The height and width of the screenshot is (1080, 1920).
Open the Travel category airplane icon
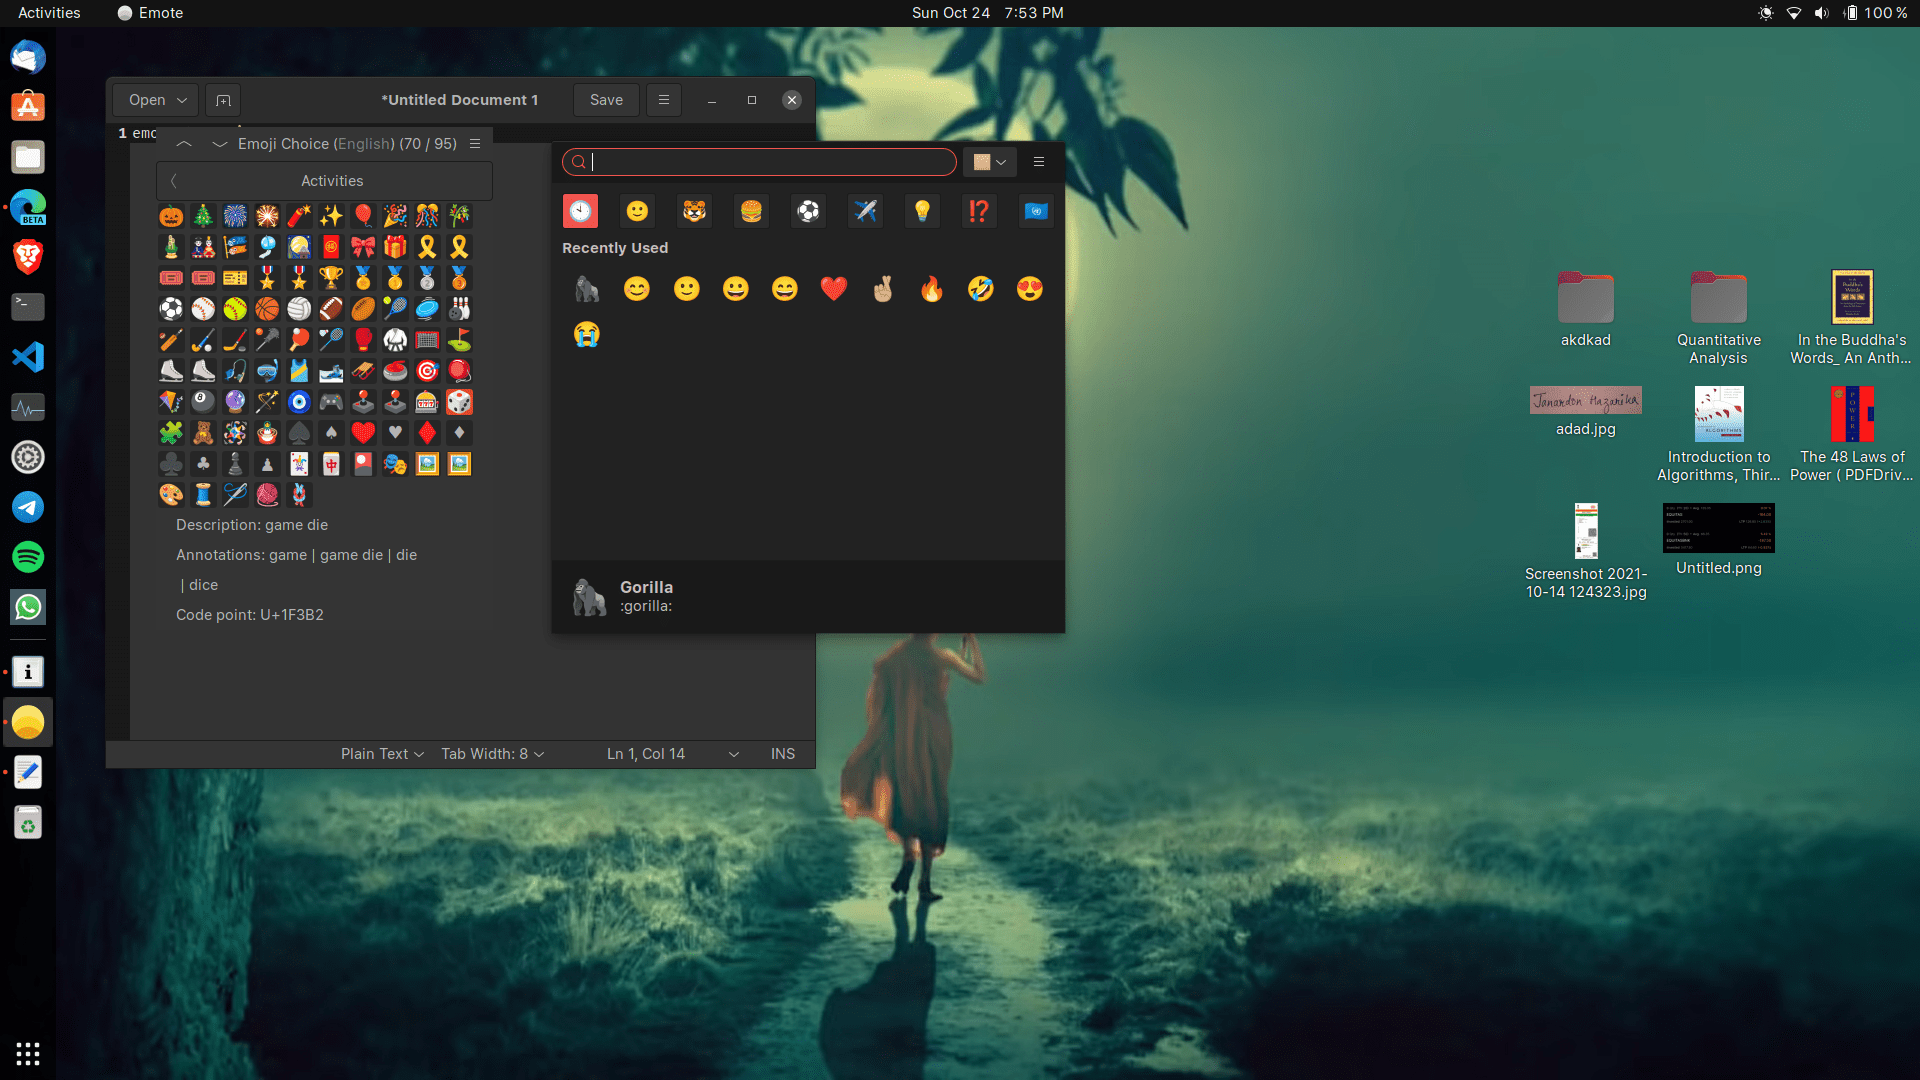point(865,211)
